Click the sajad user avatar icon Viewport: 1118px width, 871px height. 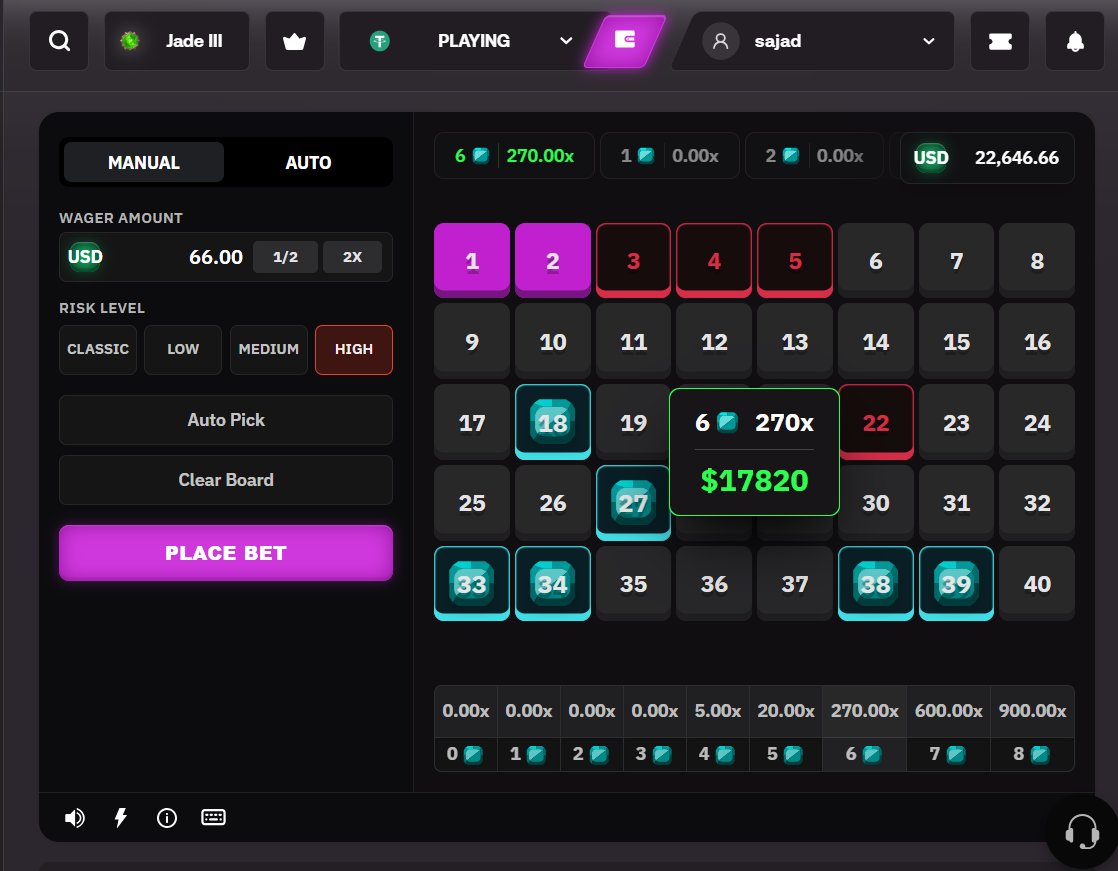pos(721,41)
